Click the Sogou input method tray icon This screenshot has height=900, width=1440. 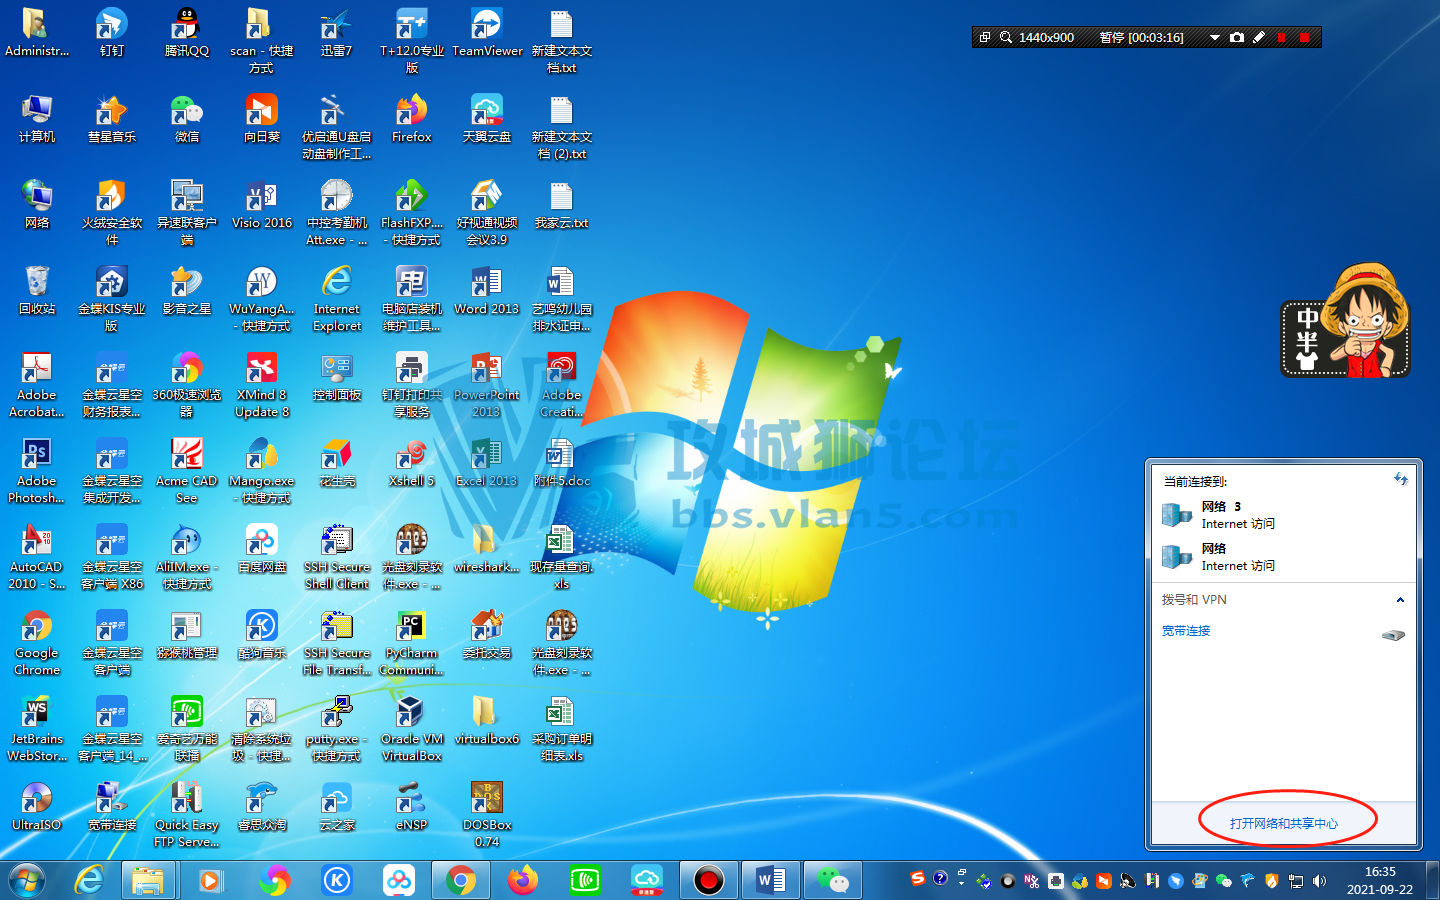tap(918, 878)
